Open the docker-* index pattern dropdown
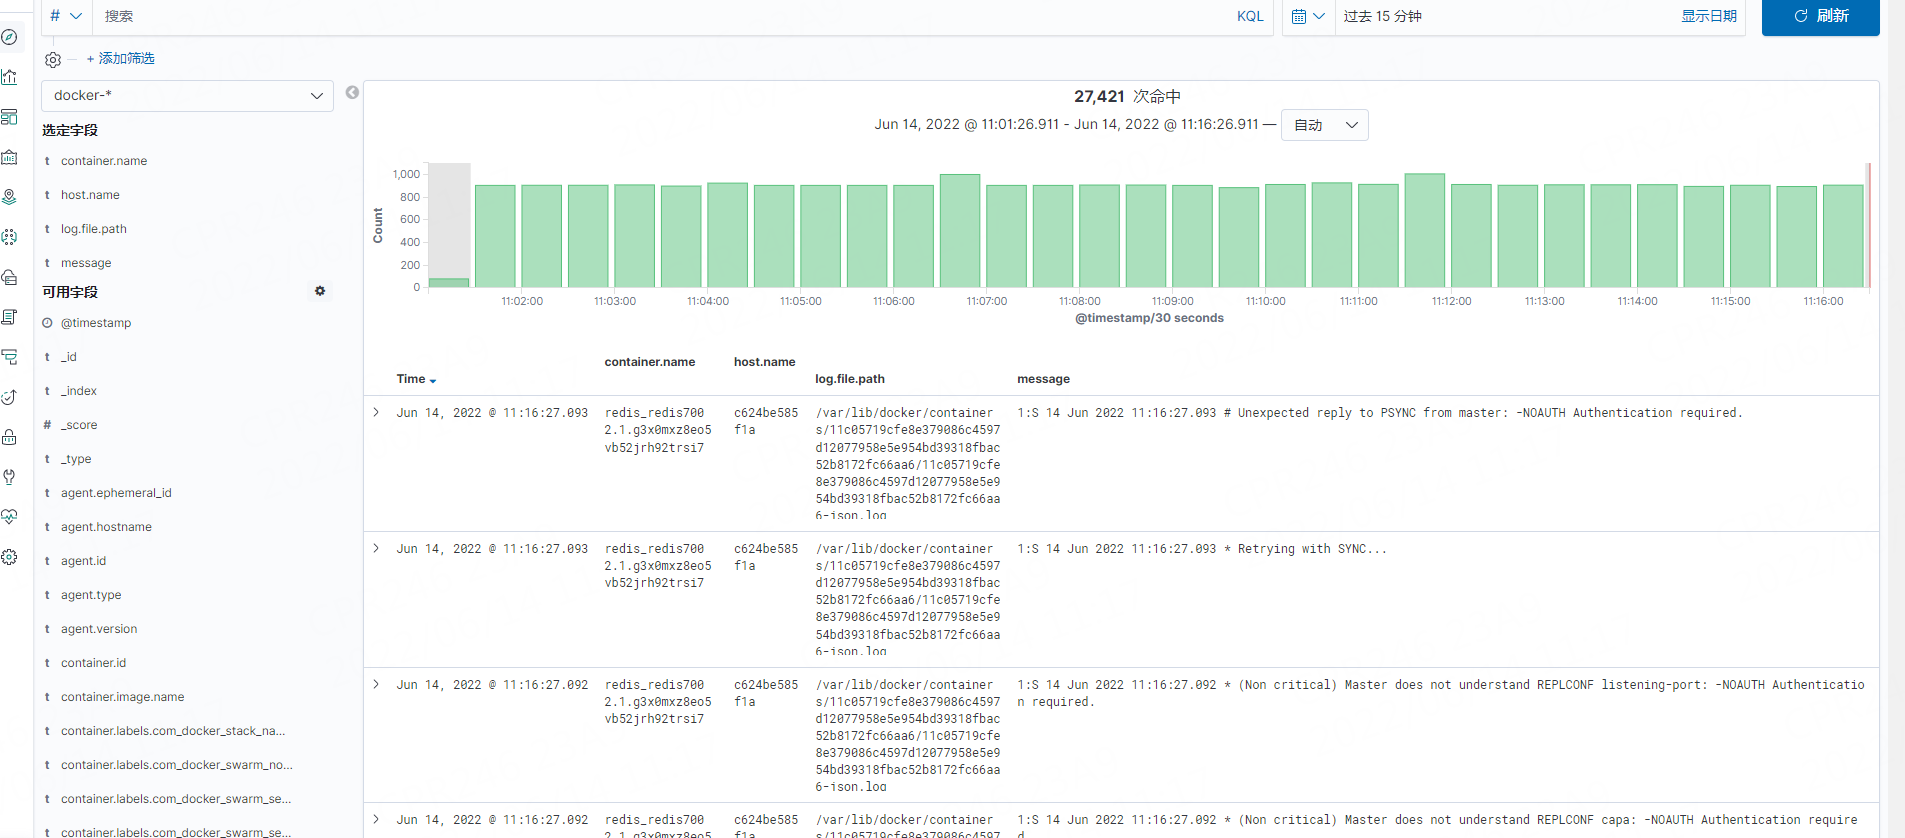This screenshot has width=1905, height=838. 187,95
